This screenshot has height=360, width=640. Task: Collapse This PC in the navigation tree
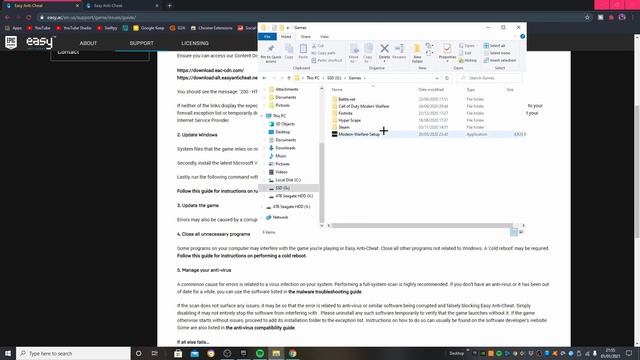[262, 116]
